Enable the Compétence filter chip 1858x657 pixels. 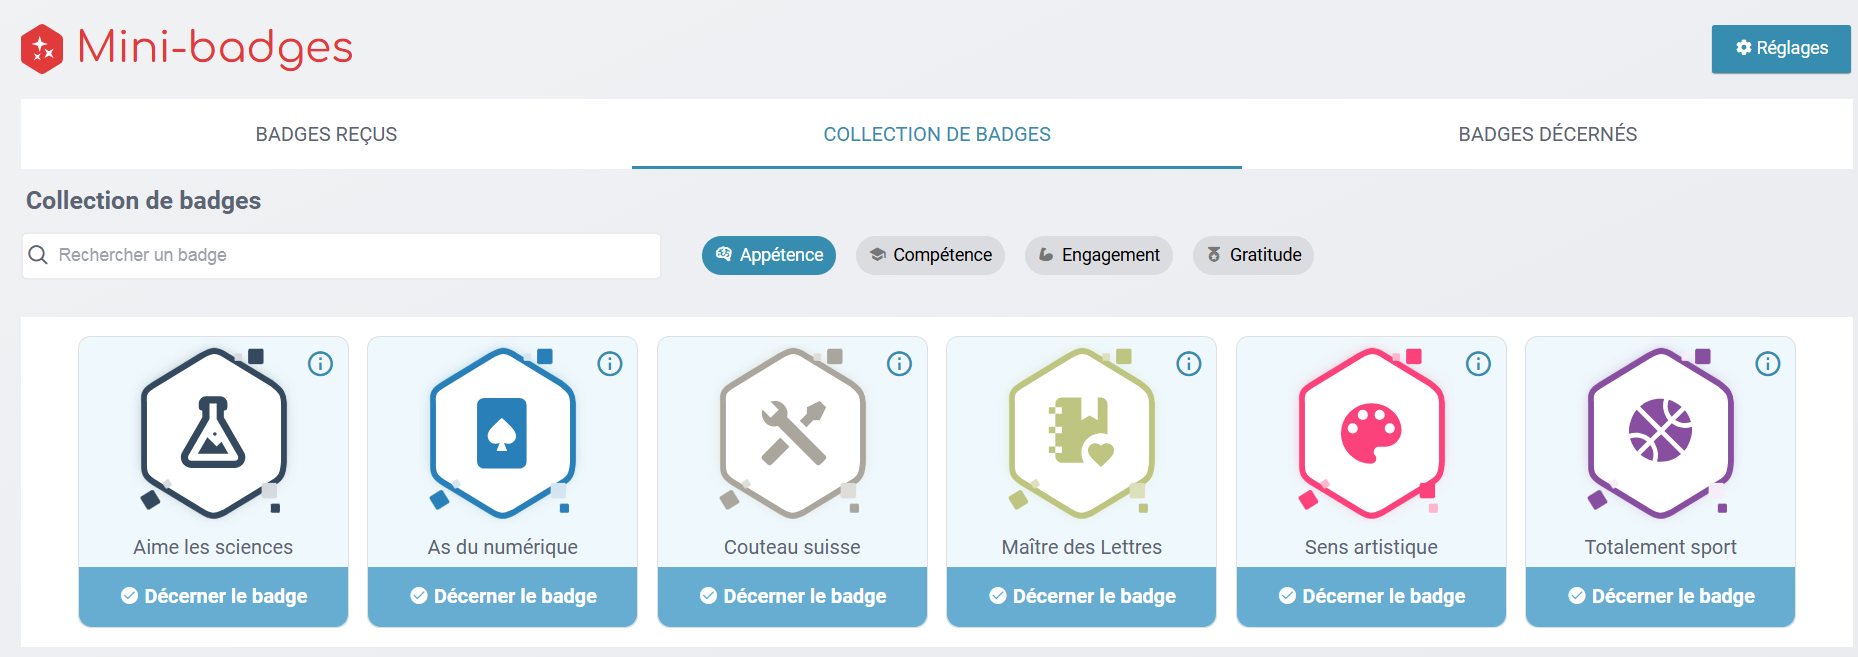[x=930, y=255]
